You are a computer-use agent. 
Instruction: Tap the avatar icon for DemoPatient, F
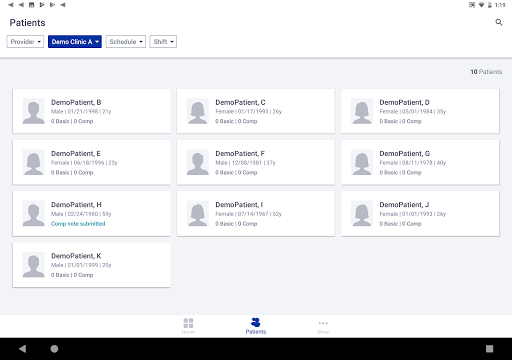pos(198,162)
